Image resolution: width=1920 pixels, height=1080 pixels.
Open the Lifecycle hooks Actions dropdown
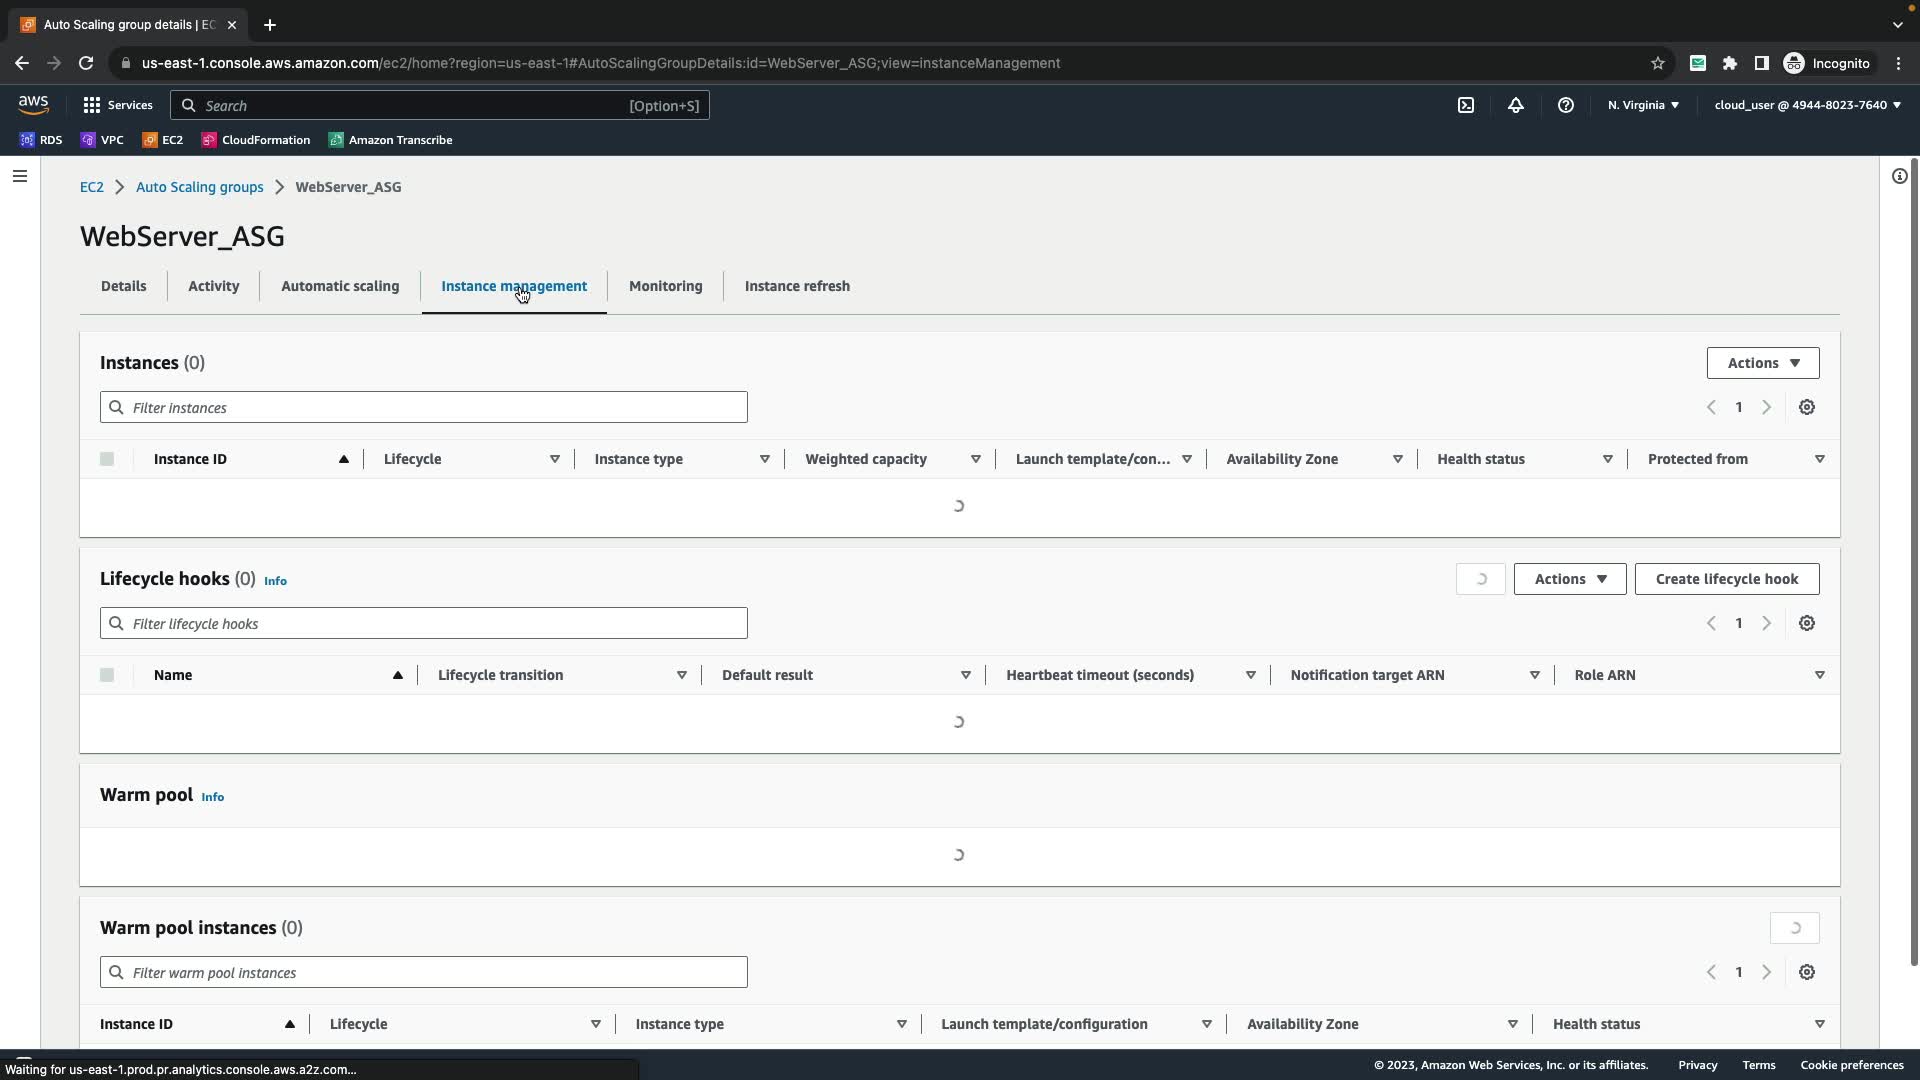coord(1569,579)
